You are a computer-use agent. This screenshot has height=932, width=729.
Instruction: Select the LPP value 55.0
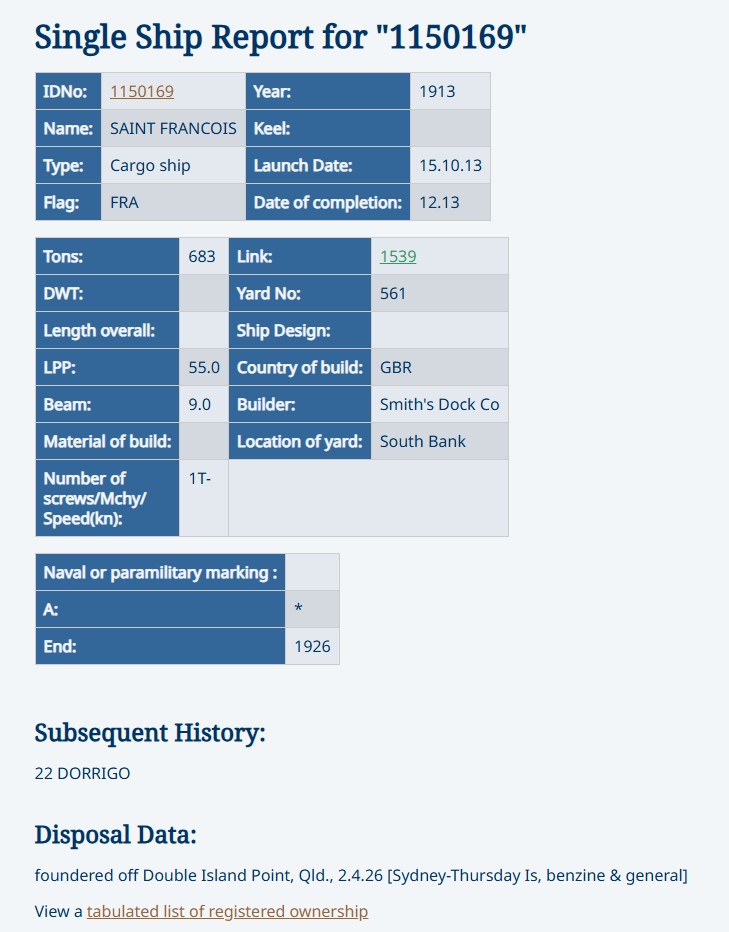coord(204,367)
